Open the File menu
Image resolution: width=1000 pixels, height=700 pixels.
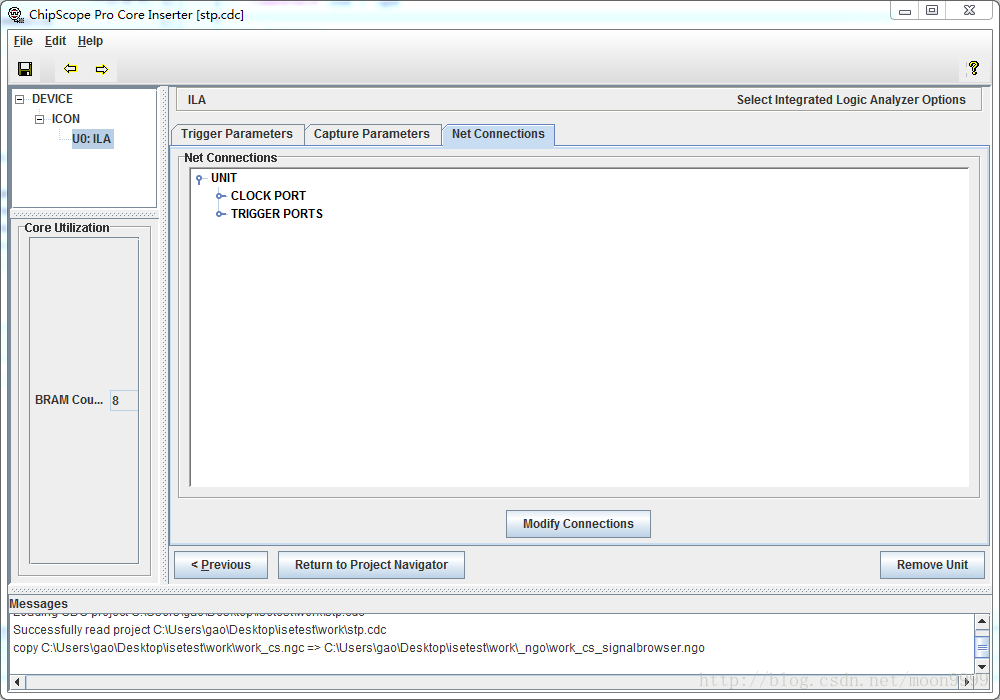(x=23, y=41)
